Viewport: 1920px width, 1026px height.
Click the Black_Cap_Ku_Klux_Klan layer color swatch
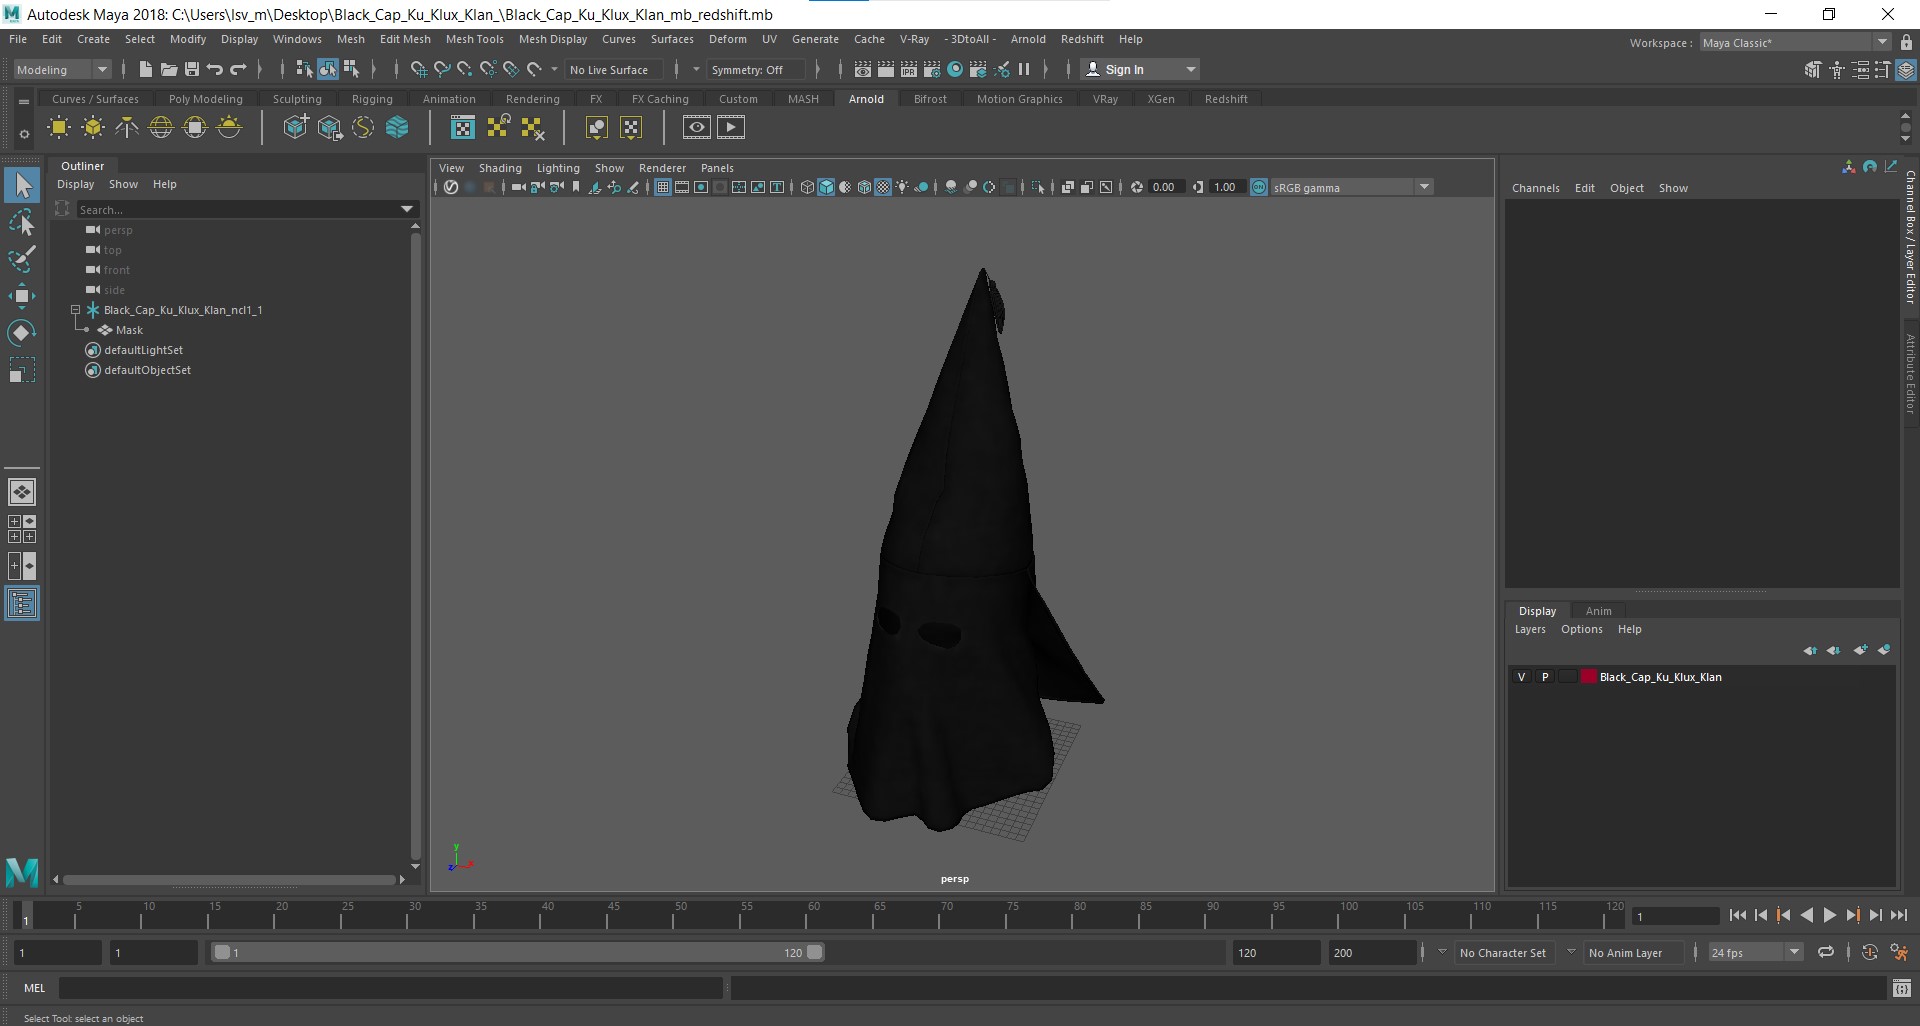[1588, 677]
